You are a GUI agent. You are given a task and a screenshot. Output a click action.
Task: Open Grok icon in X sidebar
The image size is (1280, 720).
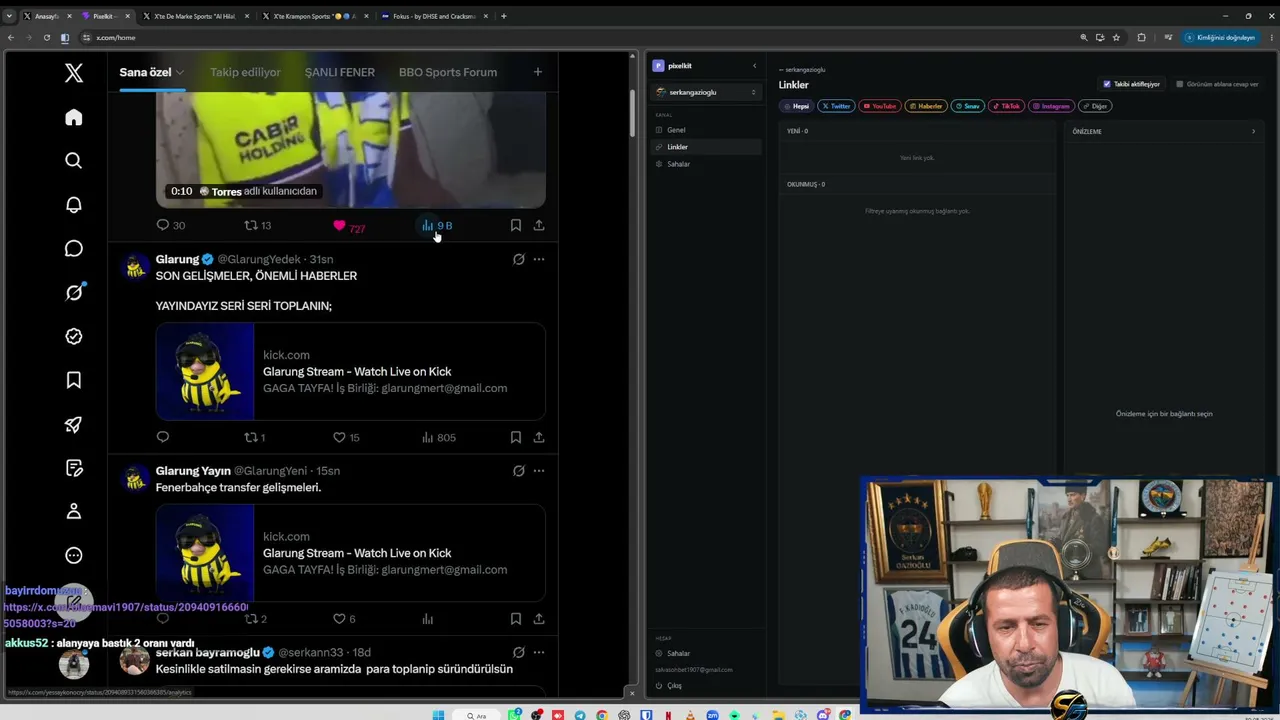pyautogui.click(x=73, y=293)
